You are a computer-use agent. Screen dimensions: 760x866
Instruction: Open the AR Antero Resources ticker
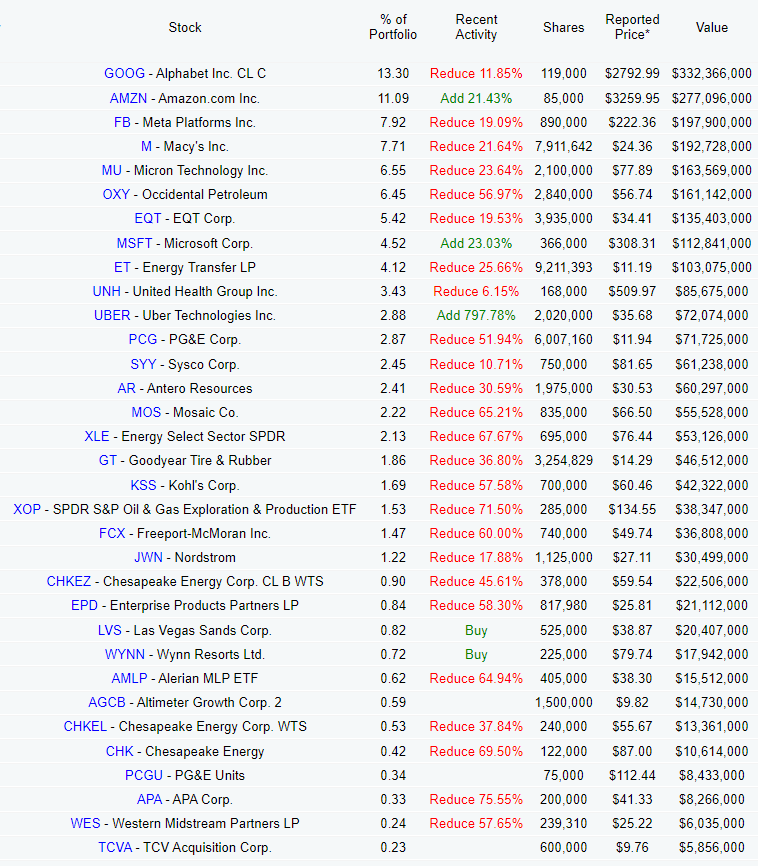[x=126, y=388]
